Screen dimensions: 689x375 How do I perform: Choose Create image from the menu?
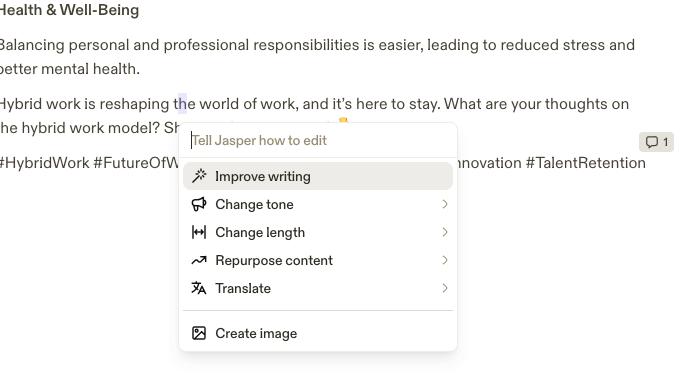click(318, 333)
